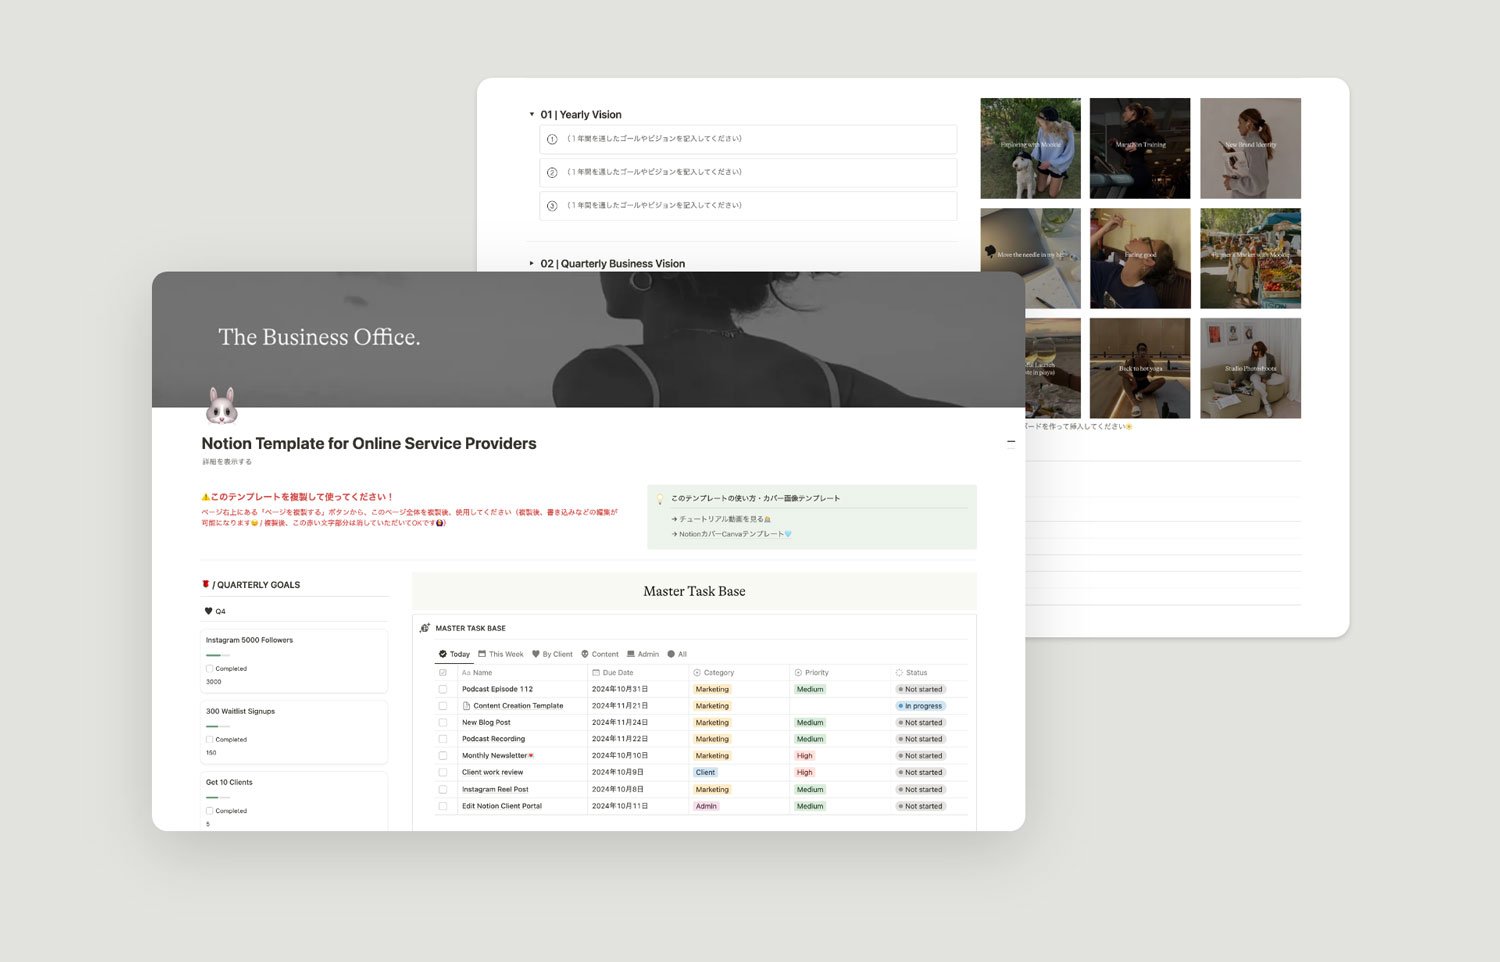Open the Edit Notion Client Portal task
Screen dimensions: 1500x962
(502, 806)
